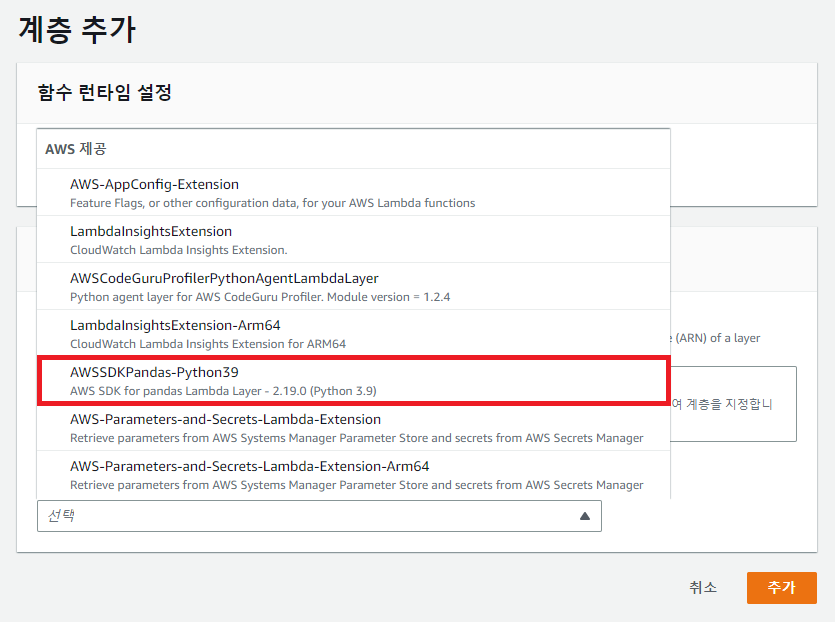This screenshot has height=622, width=835.
Task: Choose AWSSDKPandas-Python39 layer
Action: tap(354, 380)
